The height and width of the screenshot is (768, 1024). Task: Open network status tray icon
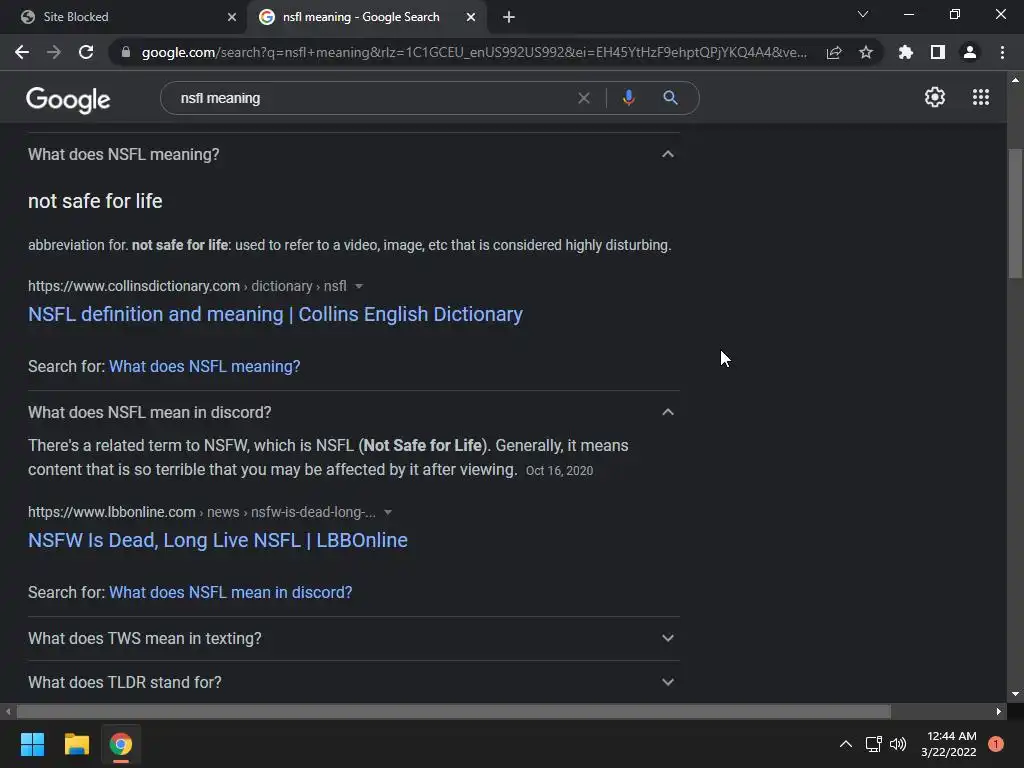873,744
